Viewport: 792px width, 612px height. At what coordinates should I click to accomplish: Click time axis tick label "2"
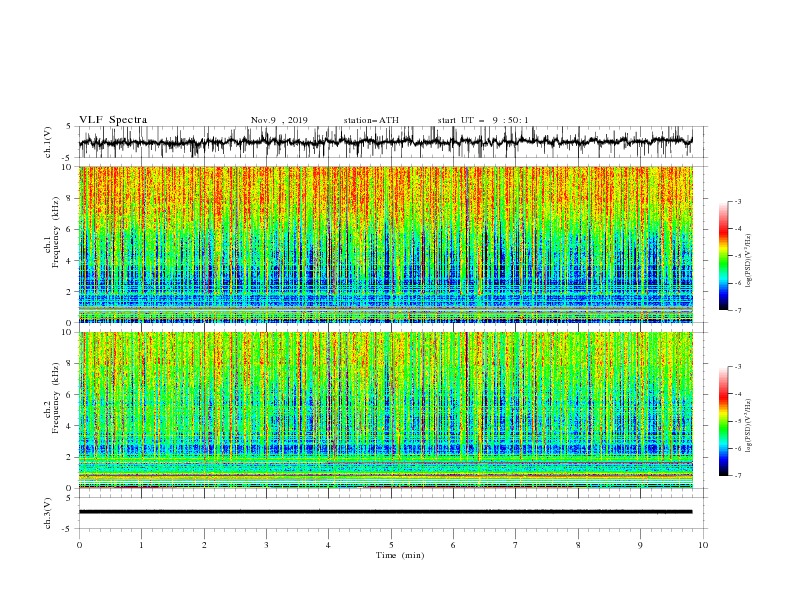(x=204, y=545)
